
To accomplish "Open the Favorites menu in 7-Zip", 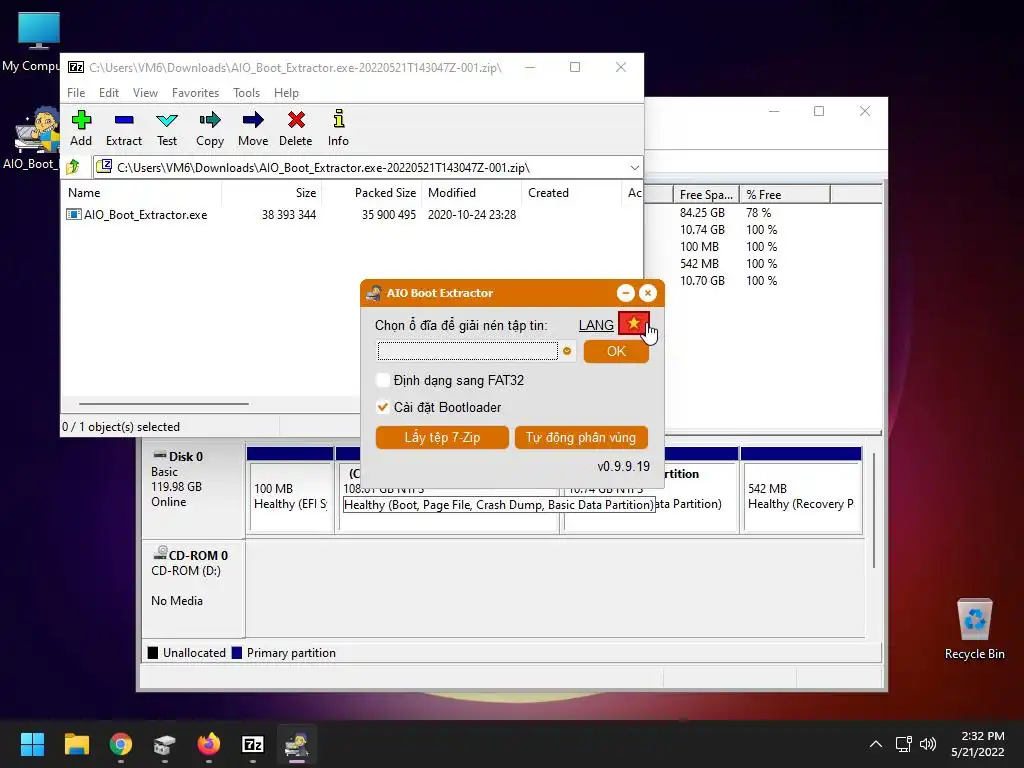I will pyautogui.click(x=195, y=93).
